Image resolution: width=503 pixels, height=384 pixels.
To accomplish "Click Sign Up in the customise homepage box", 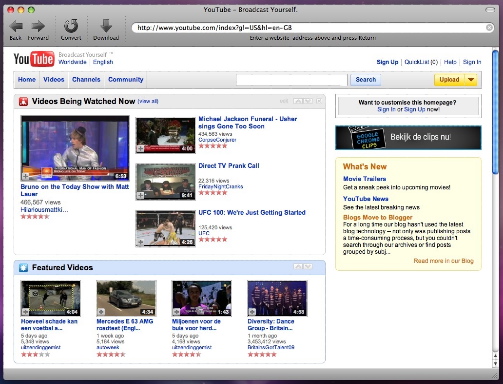I will [x=414, y=109].
